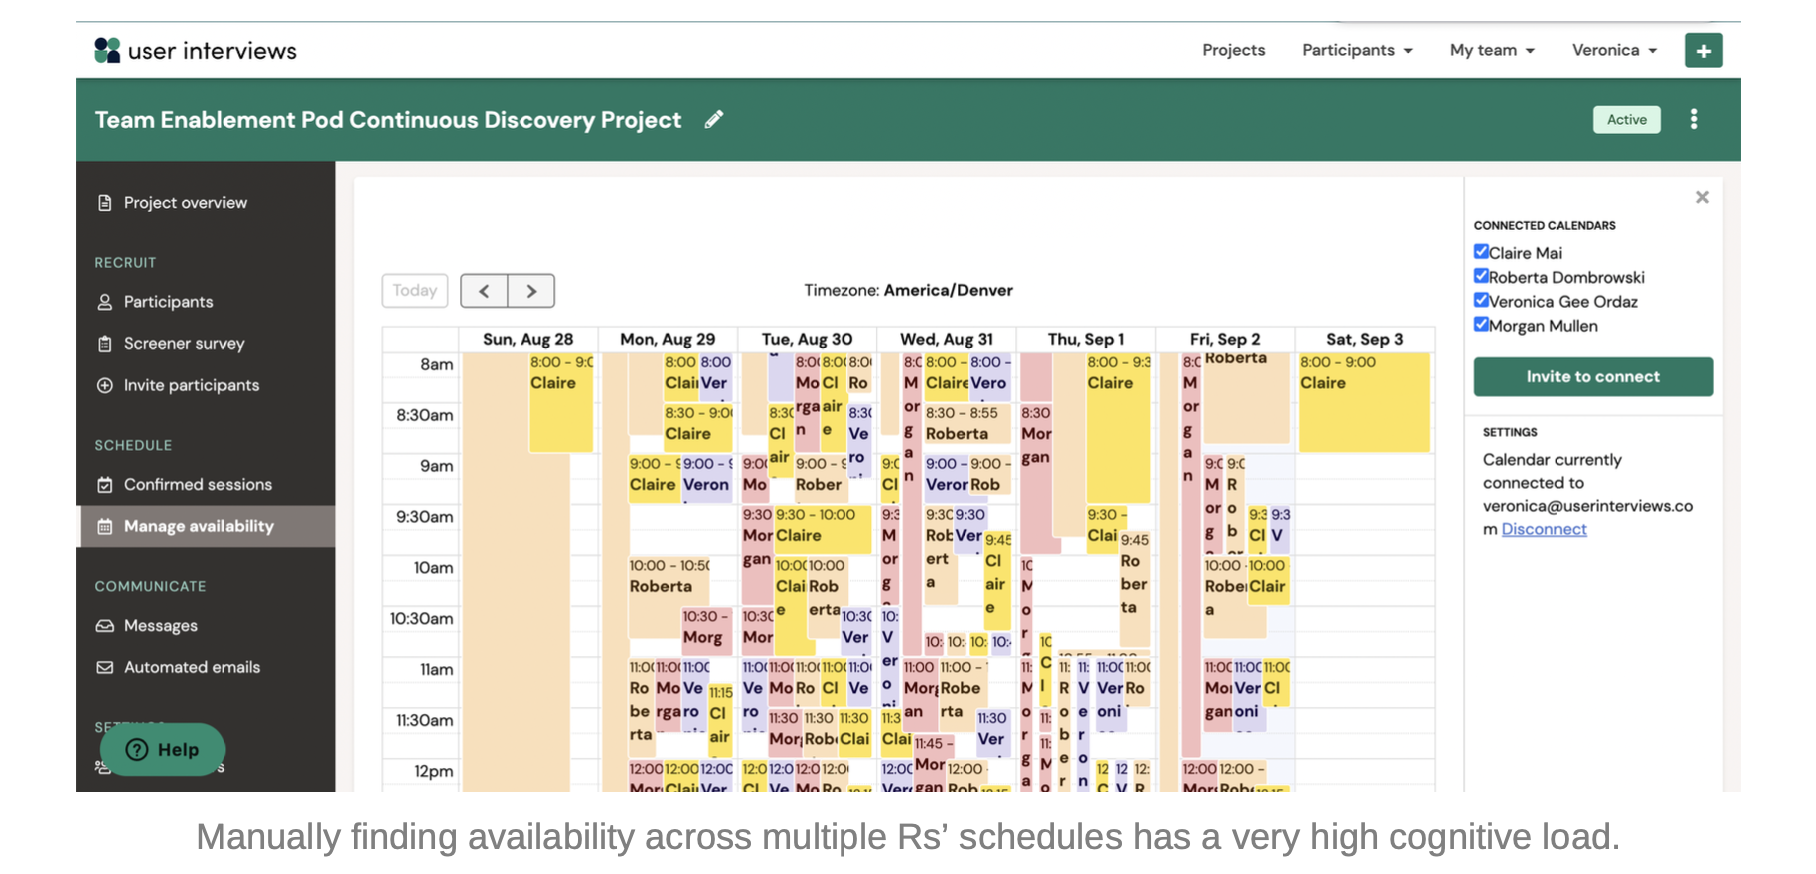Go to next week with right arrow

point(531,291)
